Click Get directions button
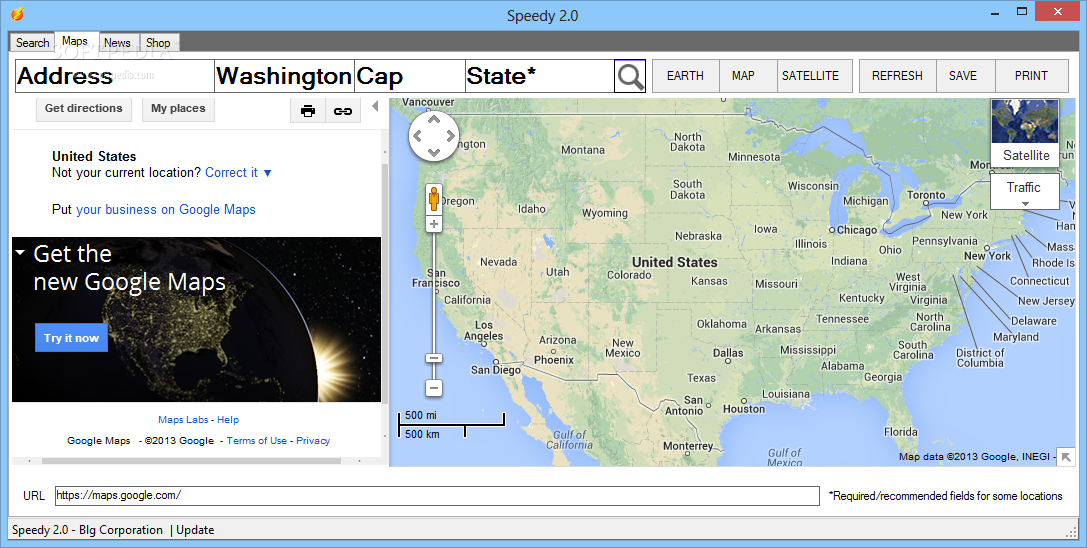Screen dimensions: 1087x548 84,109
